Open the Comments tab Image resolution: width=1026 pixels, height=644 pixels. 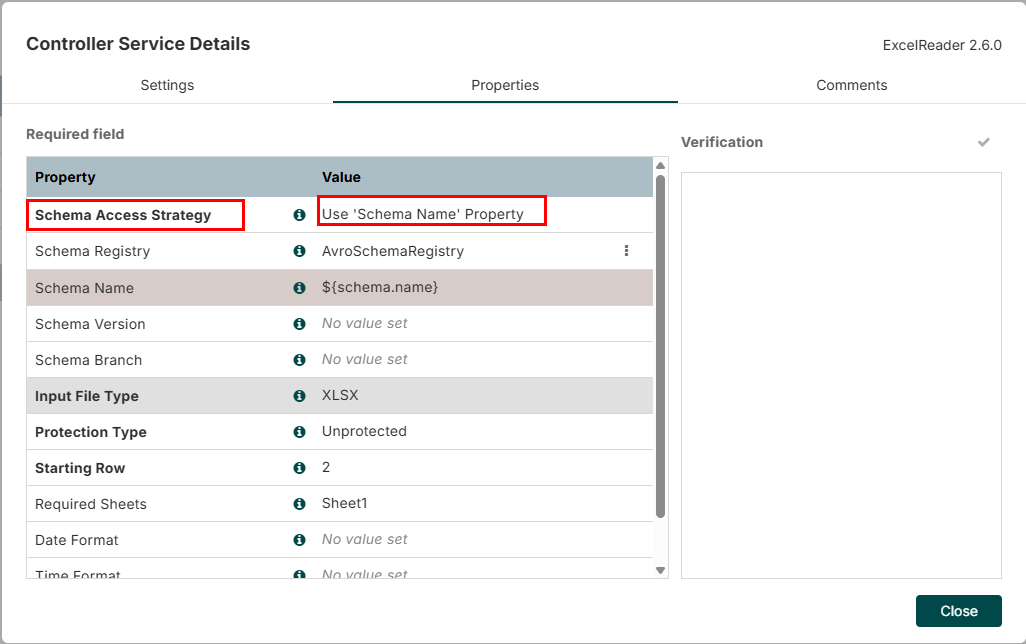coord(851,85)
